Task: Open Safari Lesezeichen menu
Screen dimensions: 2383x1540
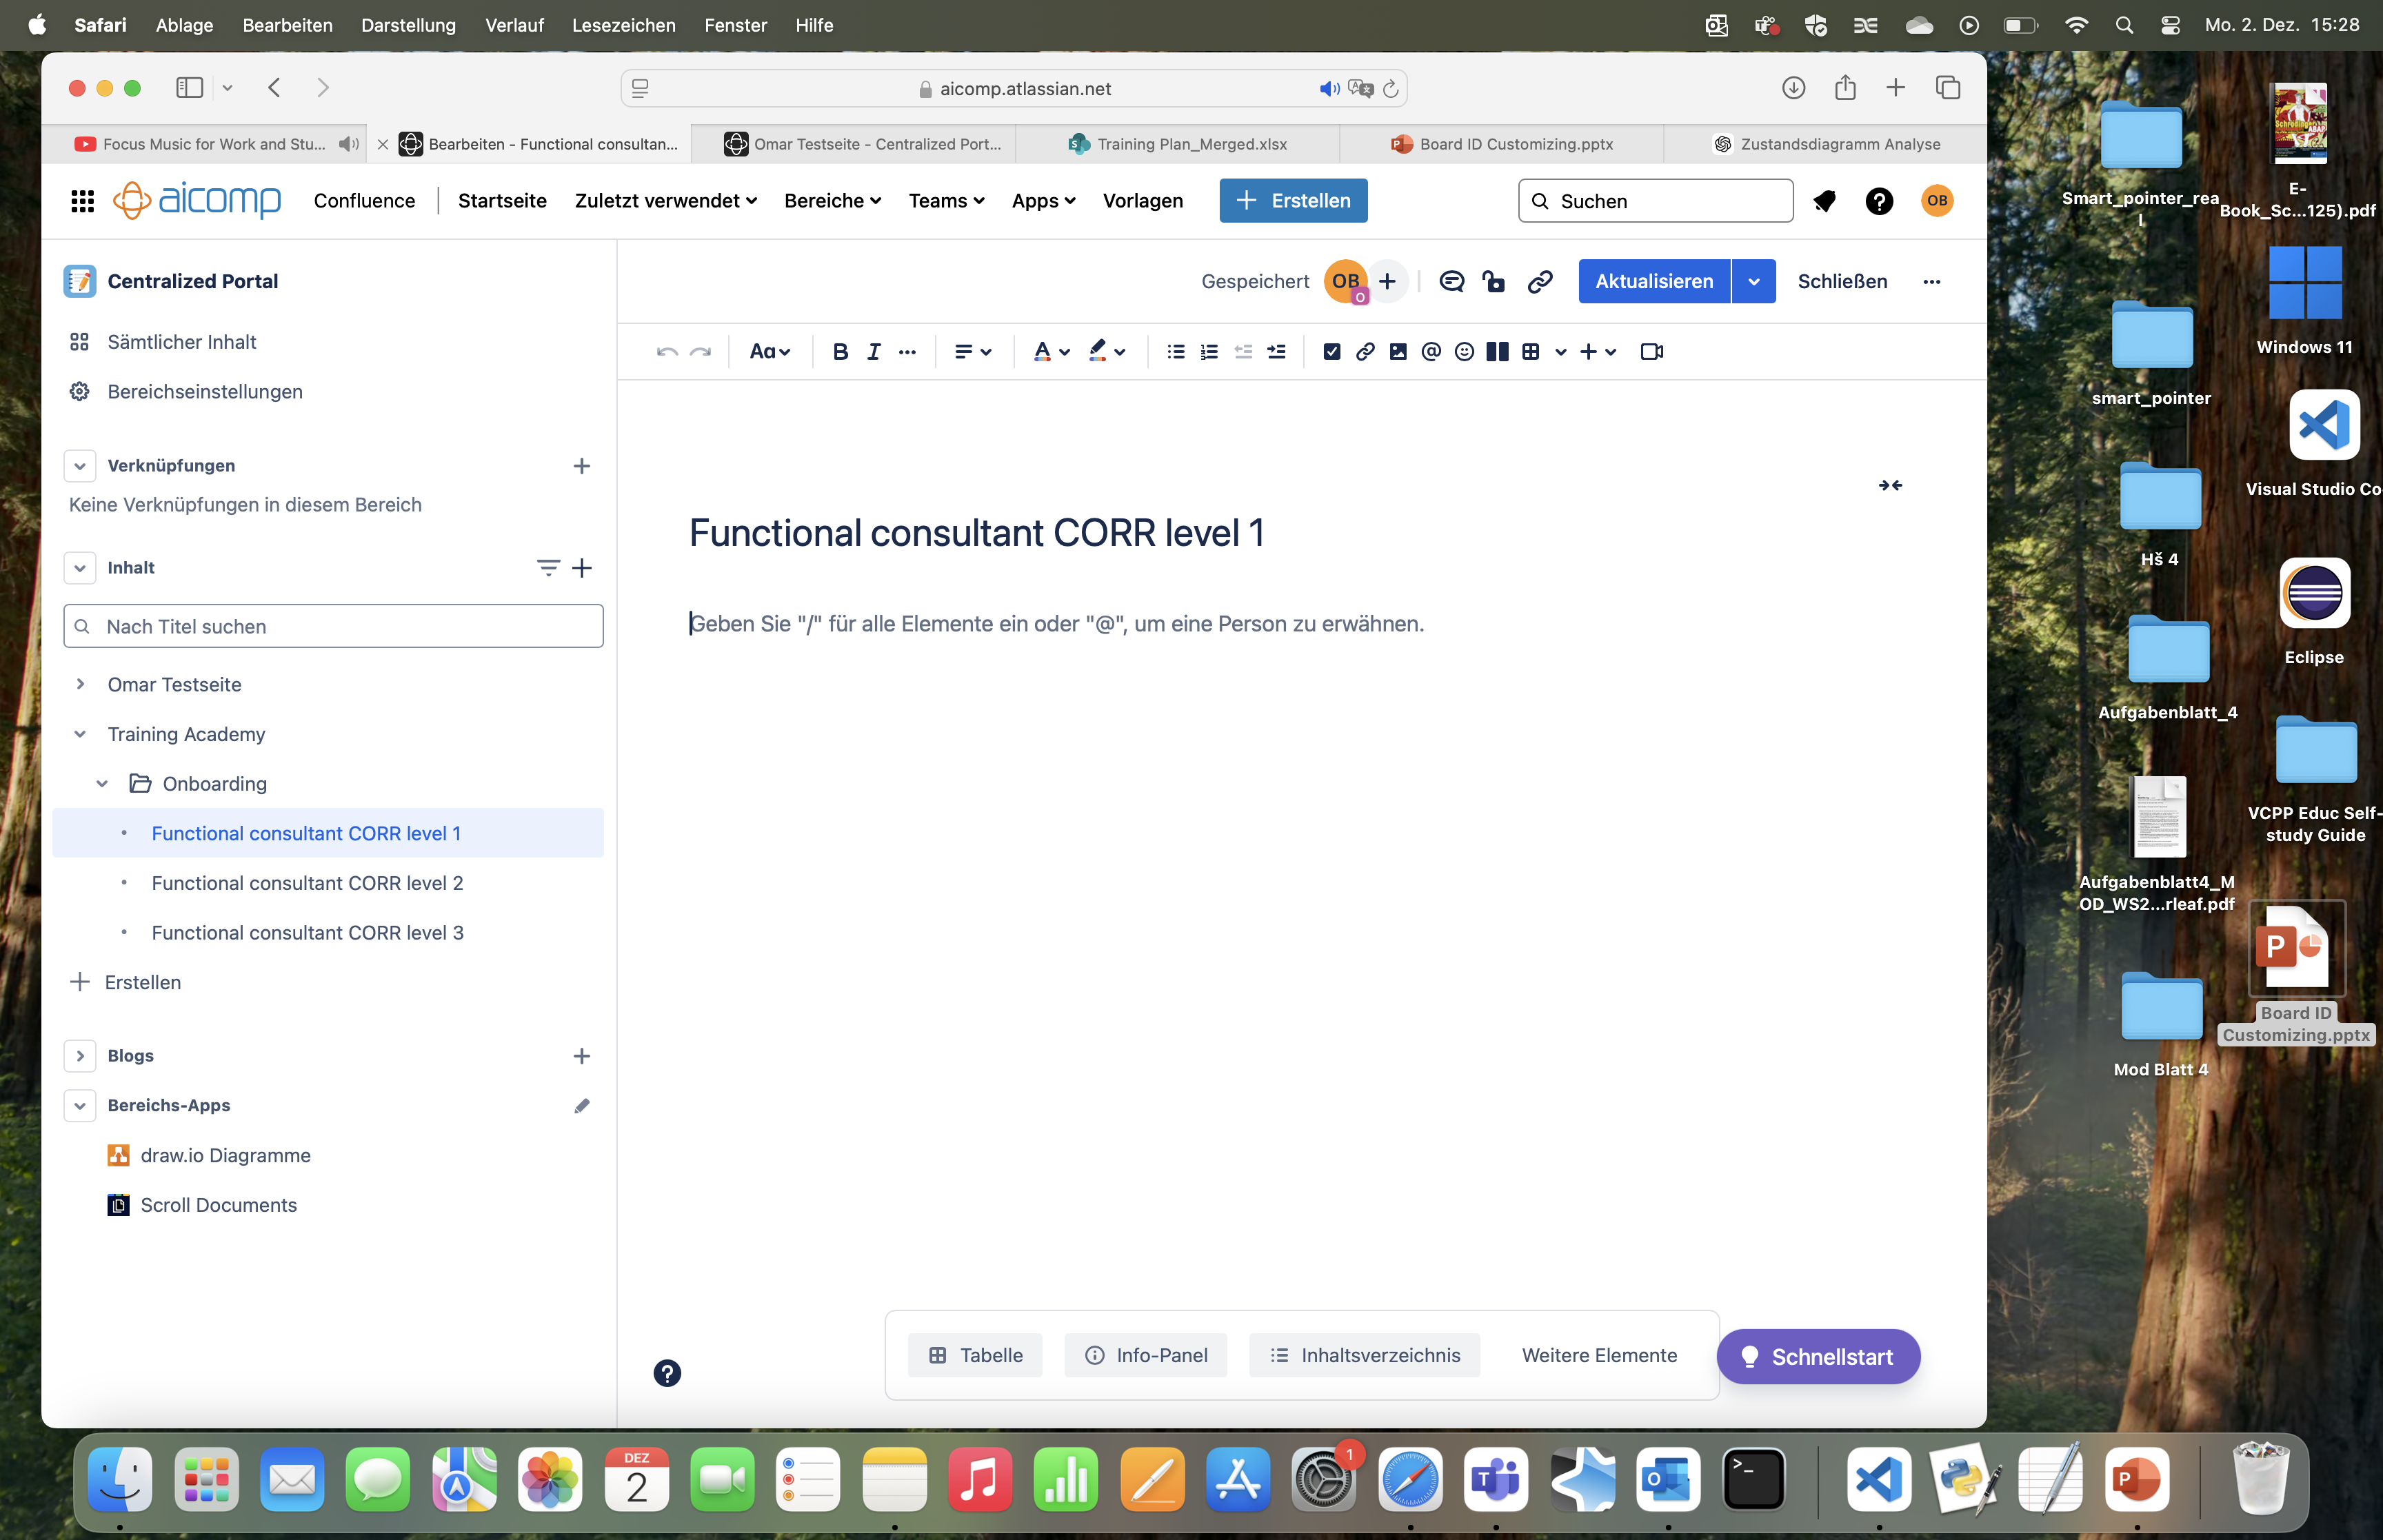Action: coord(624,25)
